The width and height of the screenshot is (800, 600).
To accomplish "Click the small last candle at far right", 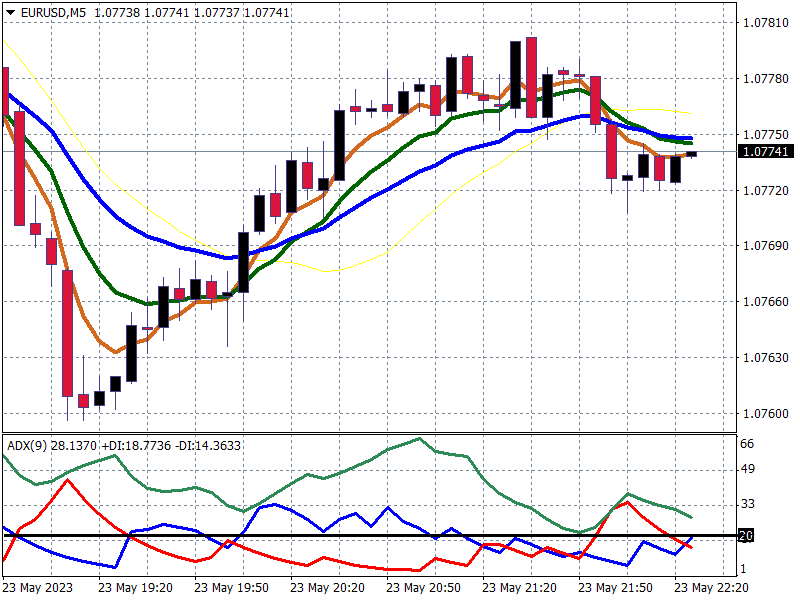I will (x=691, y=153).
